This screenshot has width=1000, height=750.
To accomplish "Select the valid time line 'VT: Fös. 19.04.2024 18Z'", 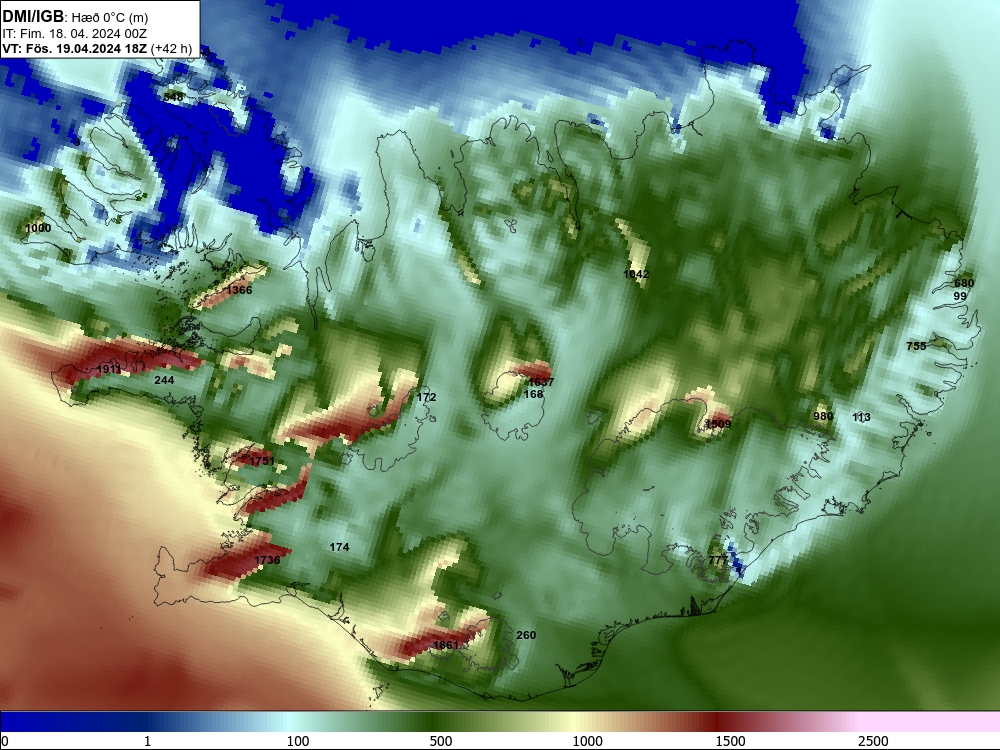I will pos(75,48).
